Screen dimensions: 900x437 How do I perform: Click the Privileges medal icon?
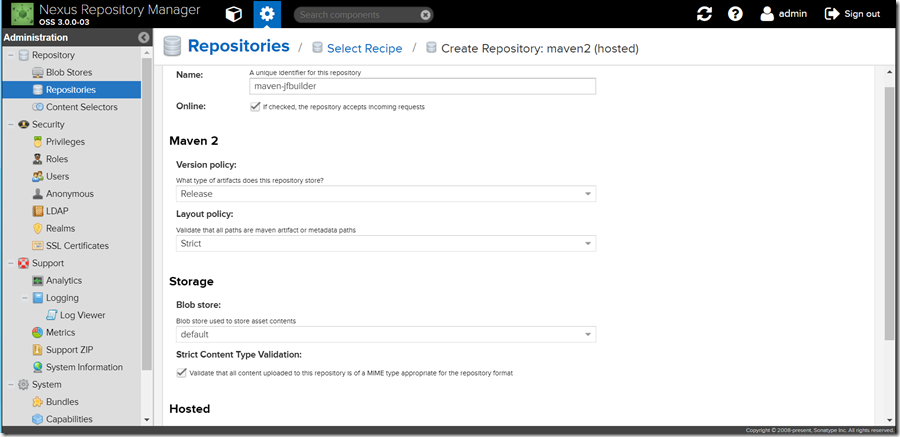(x=37, y=142)
